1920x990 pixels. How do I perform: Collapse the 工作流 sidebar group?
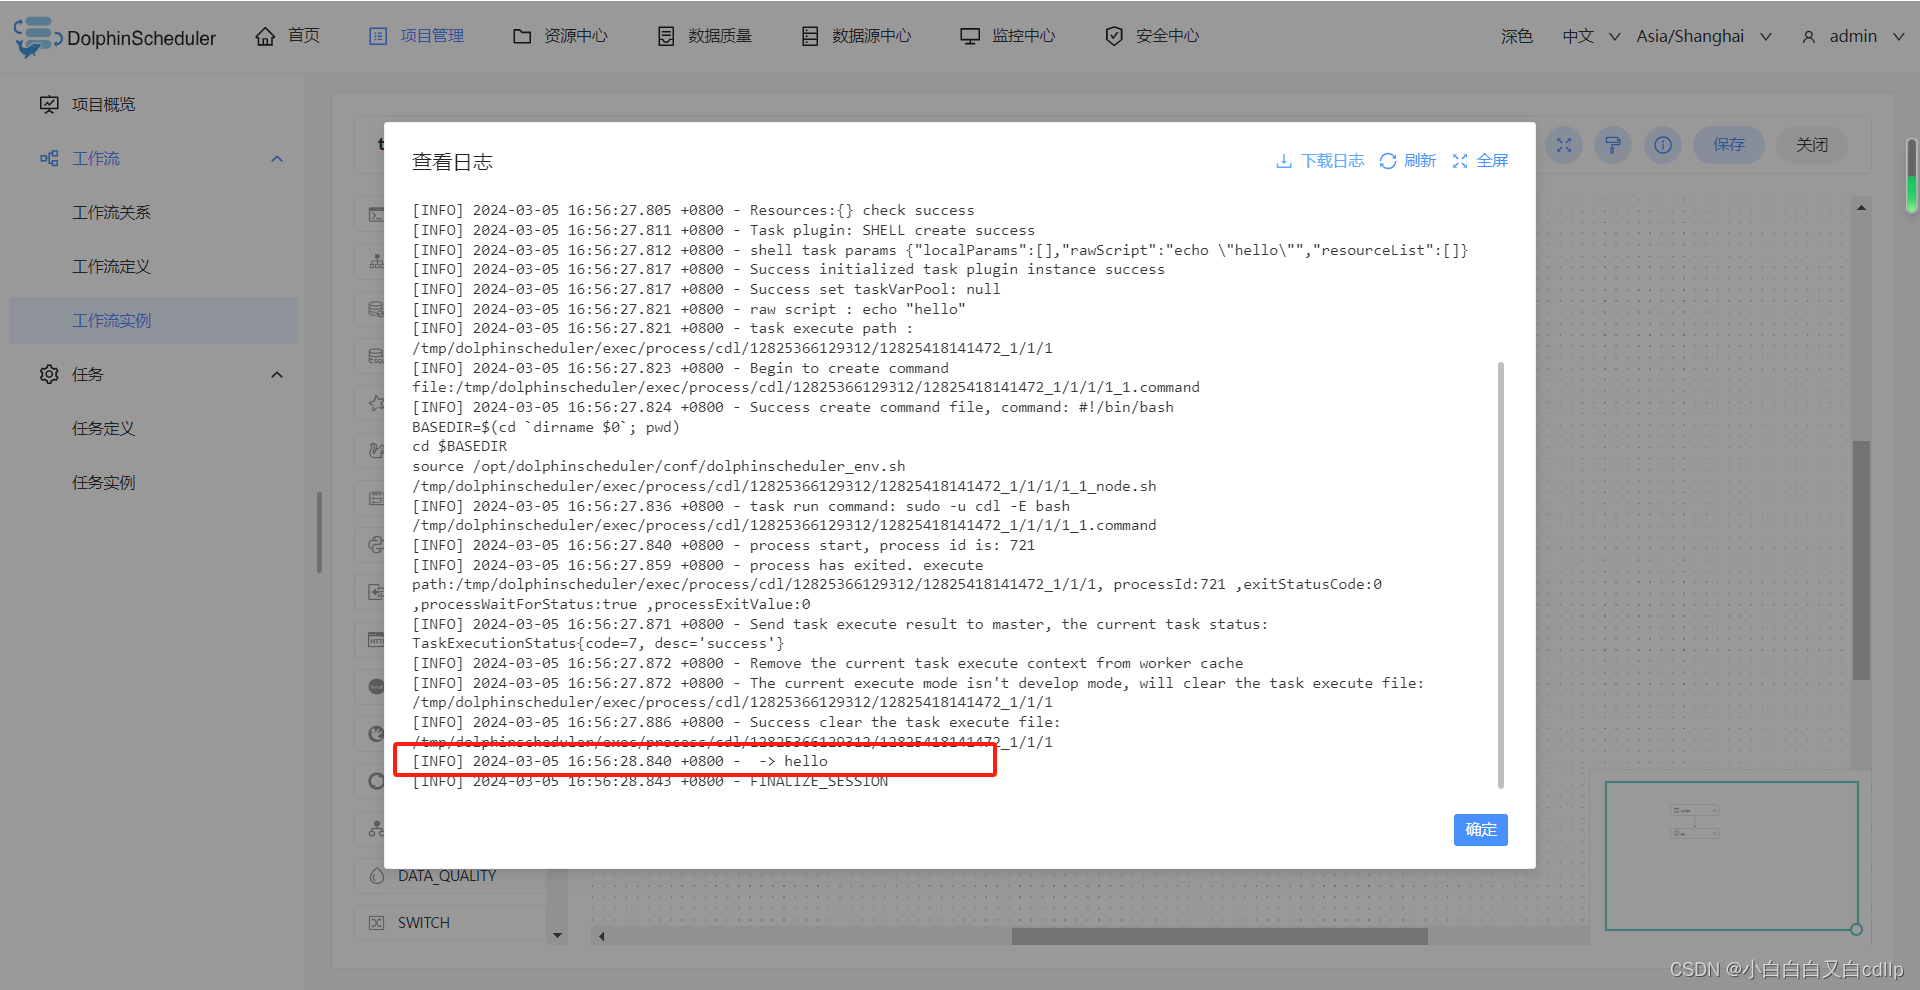coord(277,159)
